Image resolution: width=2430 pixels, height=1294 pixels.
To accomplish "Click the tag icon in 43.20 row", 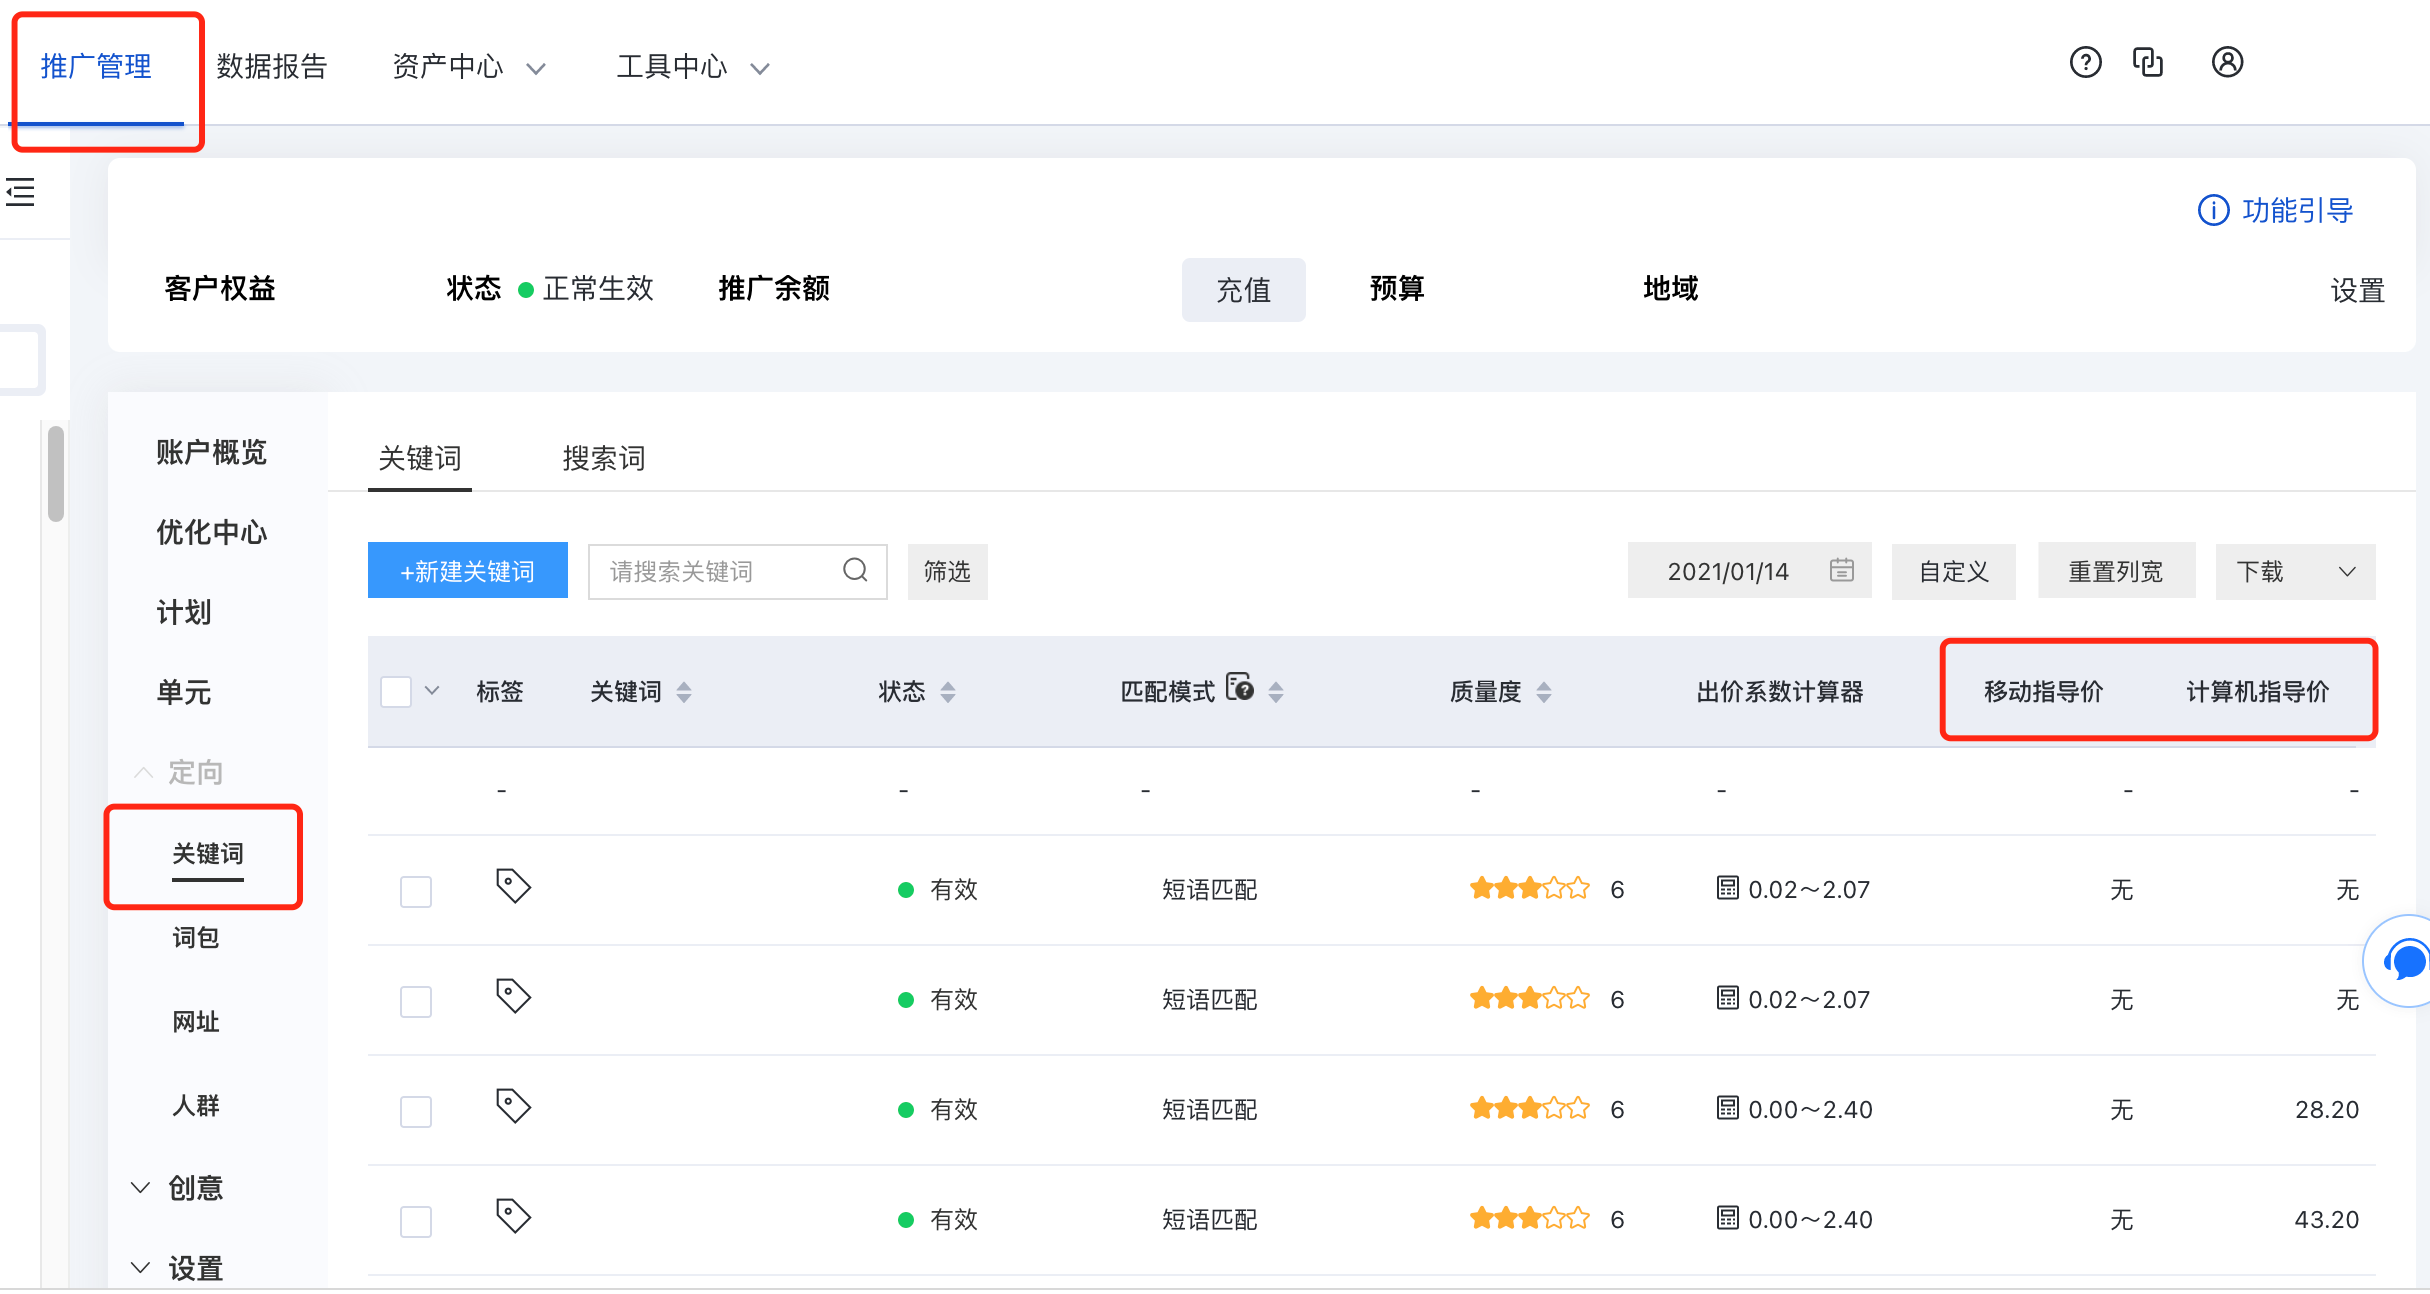I will click(513, 1216).
